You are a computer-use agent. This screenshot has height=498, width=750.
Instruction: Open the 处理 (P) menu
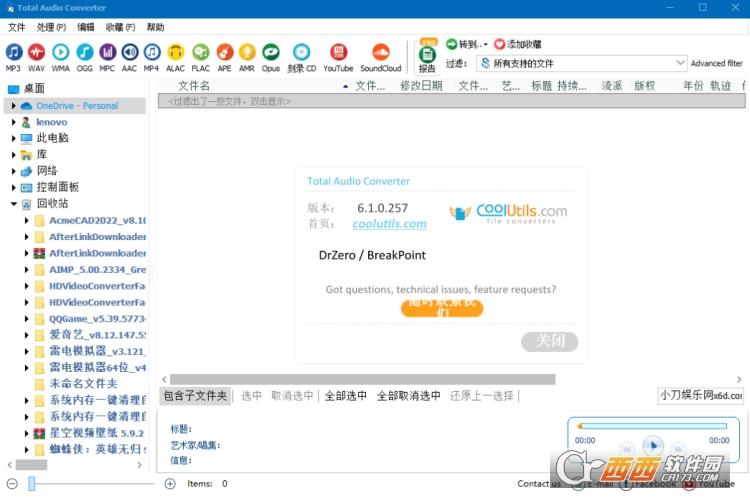pos(51,27)
